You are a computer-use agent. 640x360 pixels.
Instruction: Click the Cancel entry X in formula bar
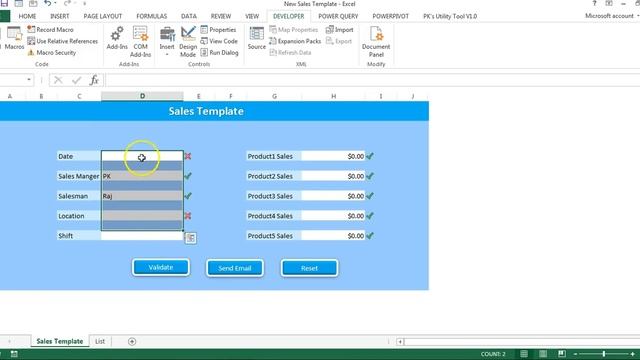(58, 80)
